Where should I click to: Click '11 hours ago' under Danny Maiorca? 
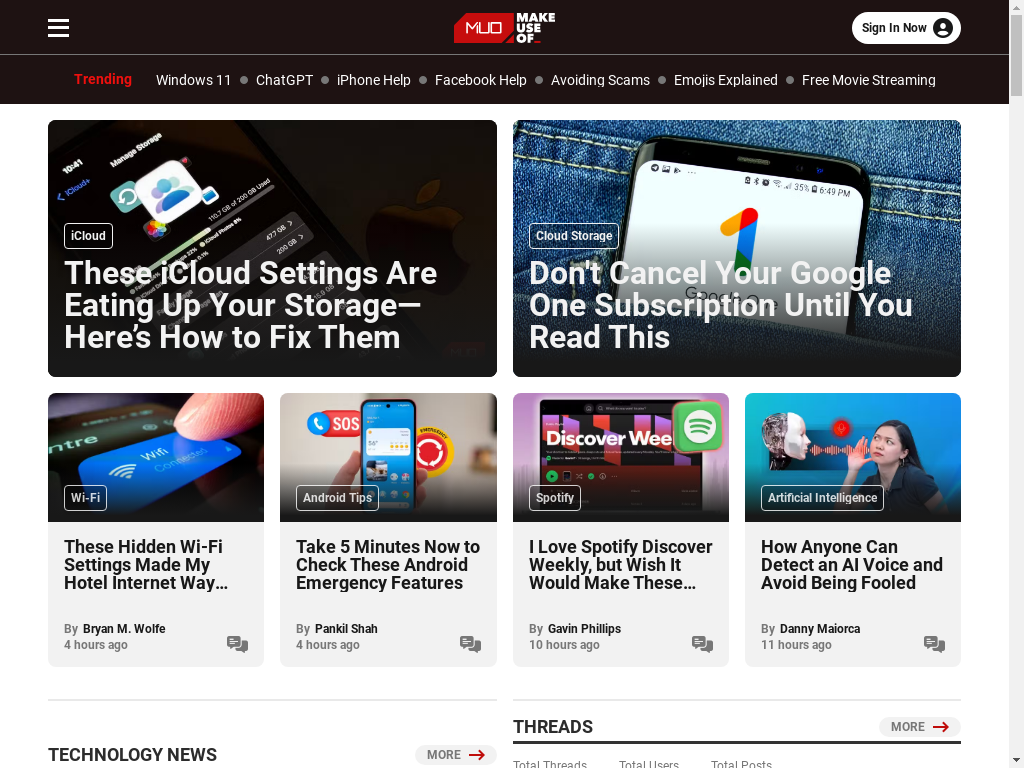[796, 645]
